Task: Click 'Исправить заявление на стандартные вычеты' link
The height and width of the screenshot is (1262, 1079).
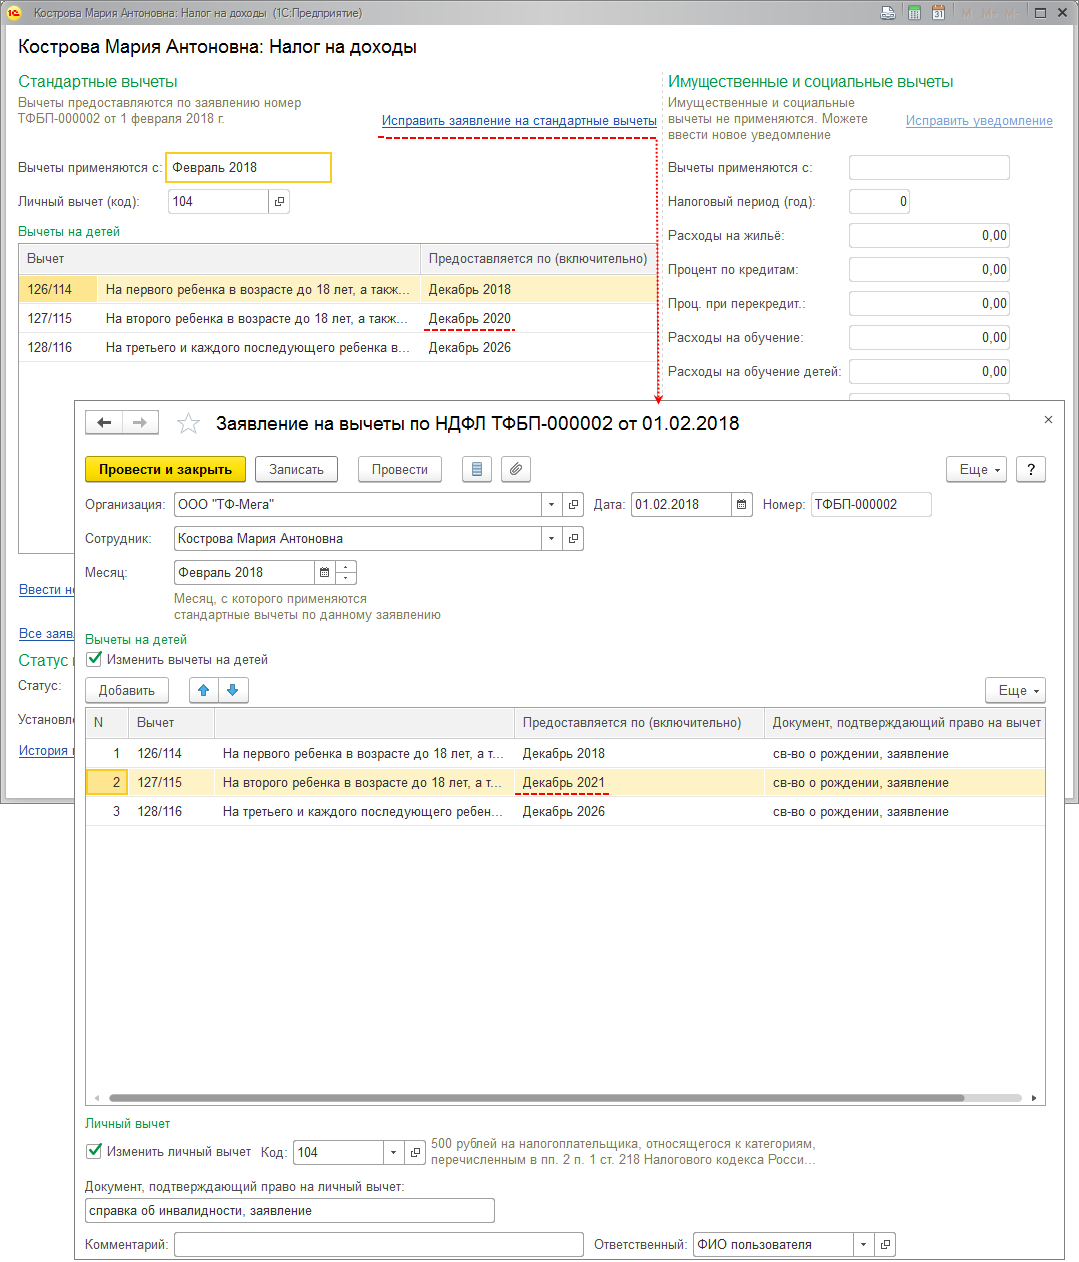Action: pos(518,121)
